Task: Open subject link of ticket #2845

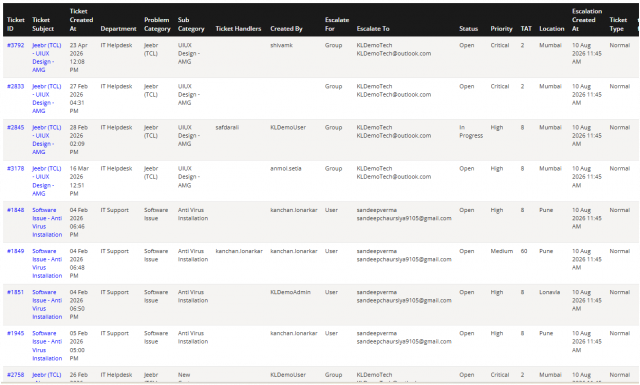Action: (47, 140)
